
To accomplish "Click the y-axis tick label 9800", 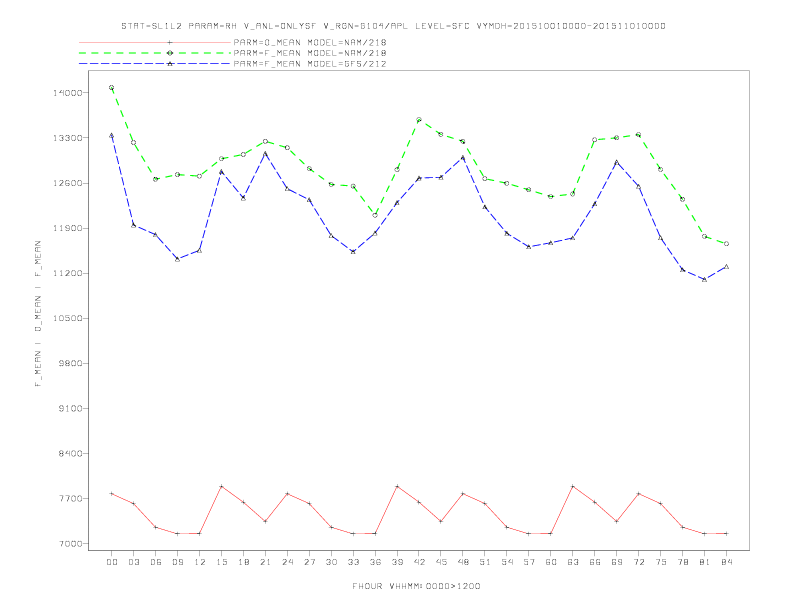I will click(70, 364).
